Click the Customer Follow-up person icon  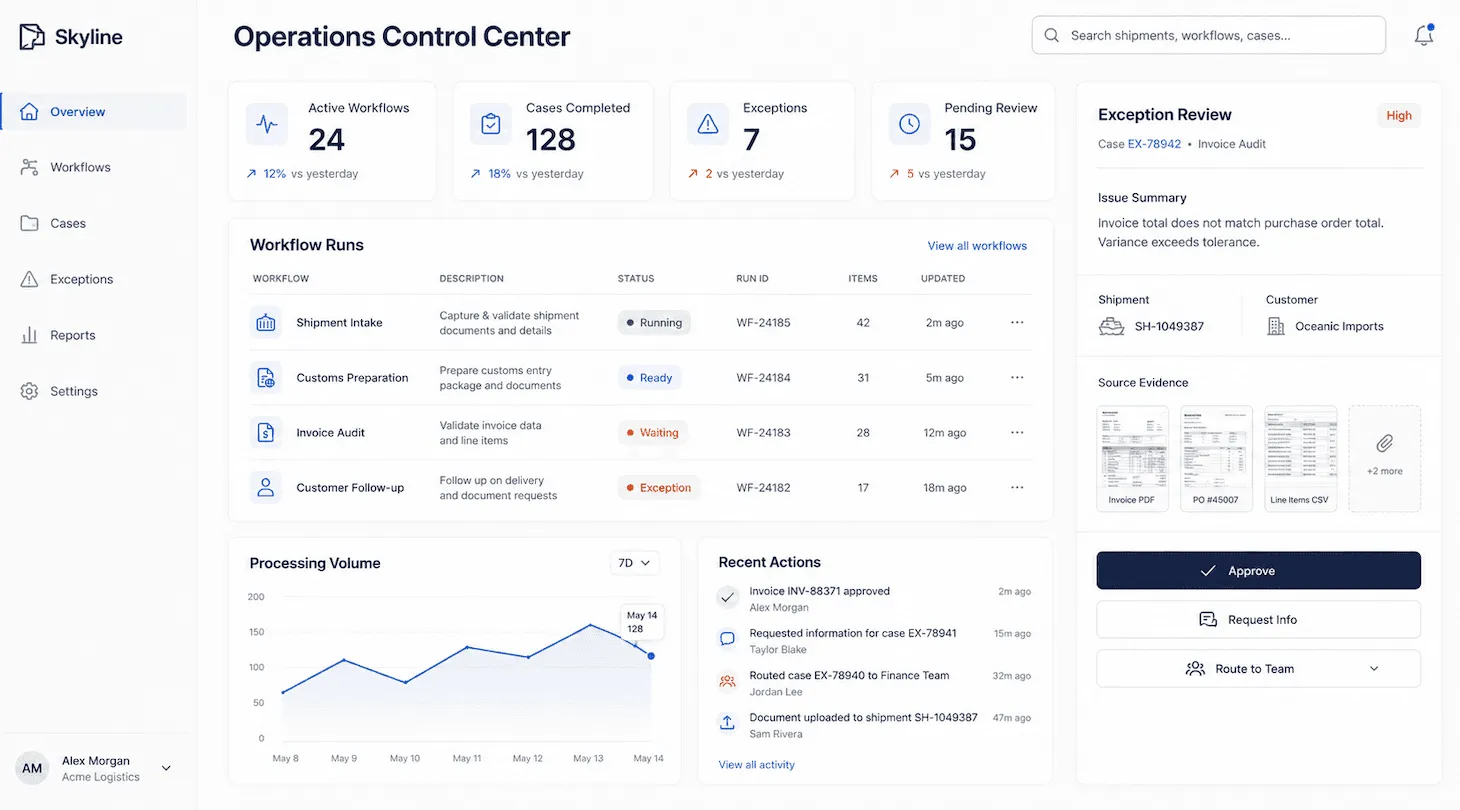coord(265,488)
